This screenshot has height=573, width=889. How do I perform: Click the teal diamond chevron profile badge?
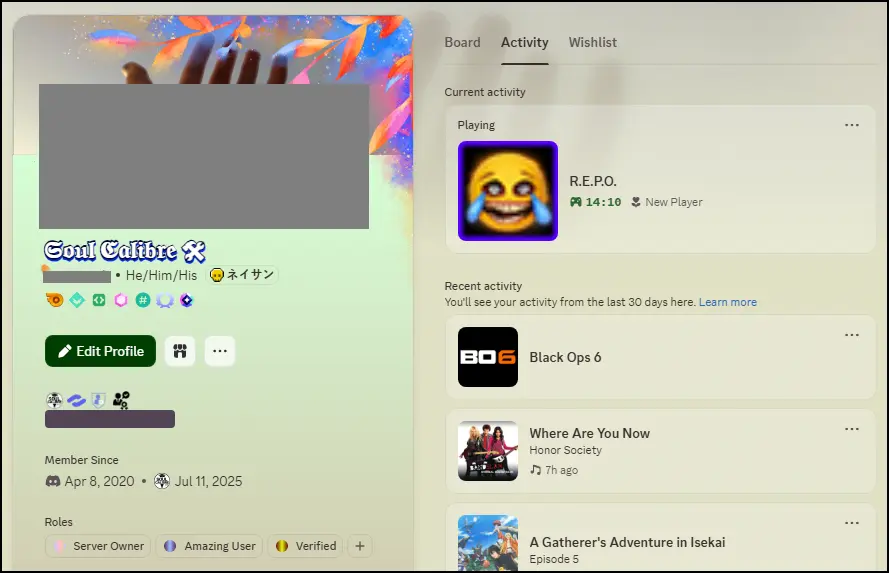coord(77,300)
